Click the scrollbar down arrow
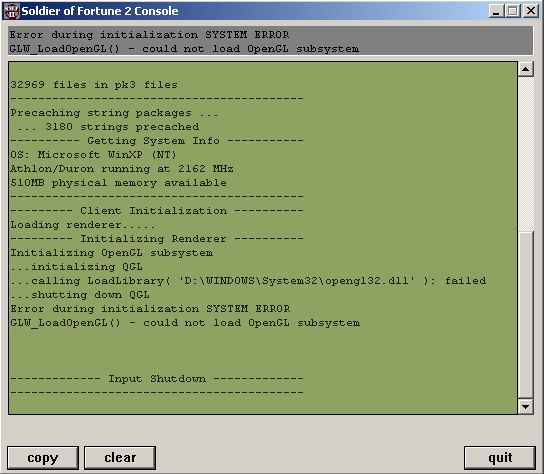 pyautogui.click(x=526, y=406)
